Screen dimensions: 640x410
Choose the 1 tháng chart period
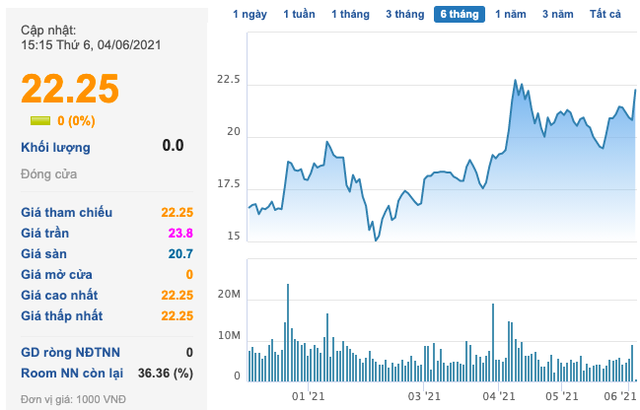tap(350, 14)
